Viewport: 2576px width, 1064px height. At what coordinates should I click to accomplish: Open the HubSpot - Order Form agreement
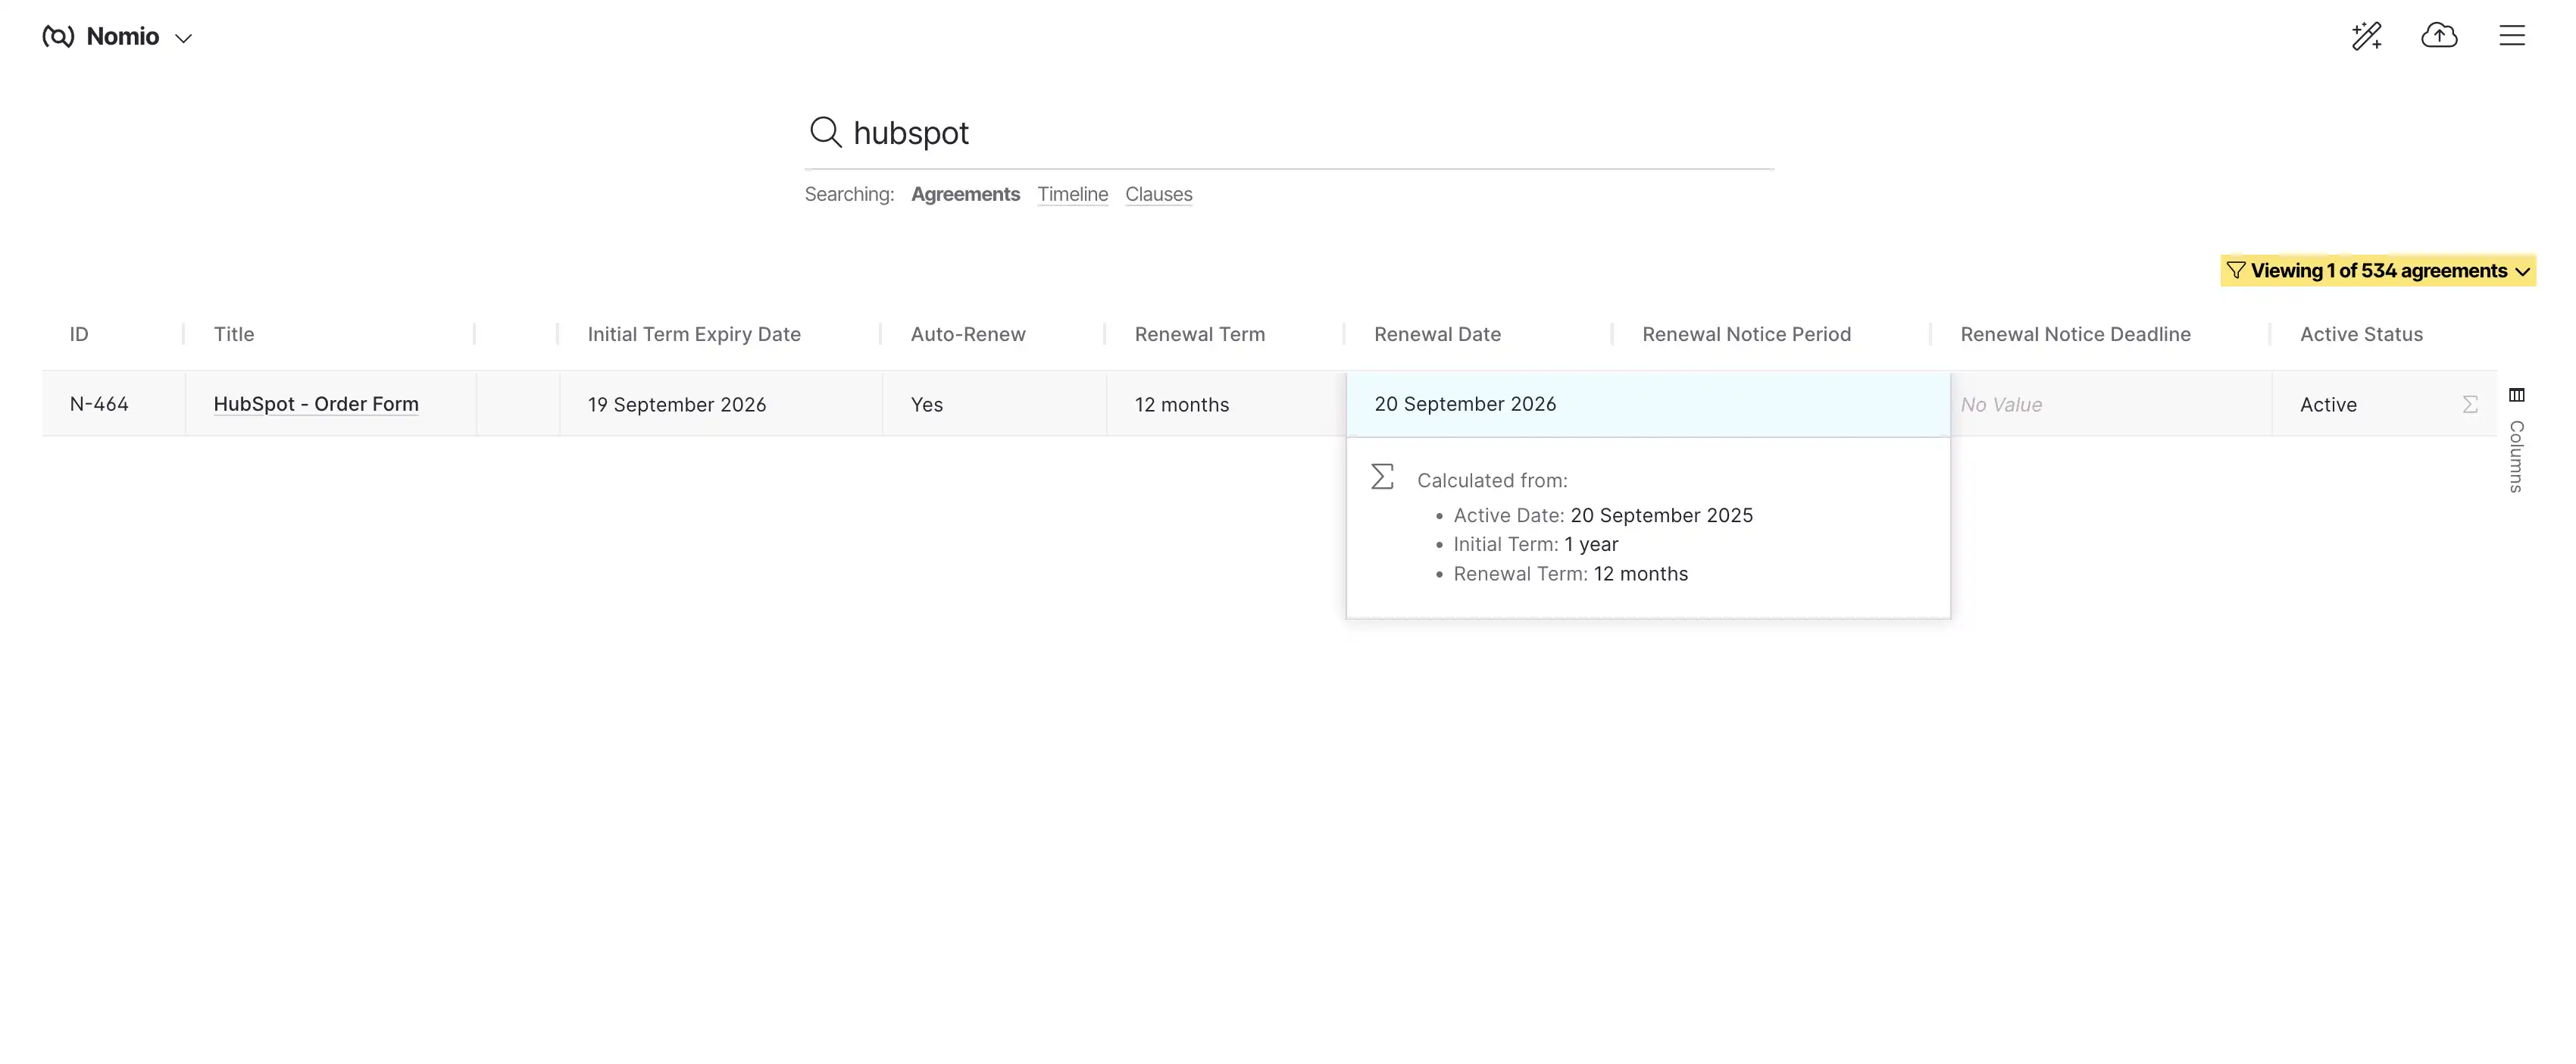pos(316,404)
